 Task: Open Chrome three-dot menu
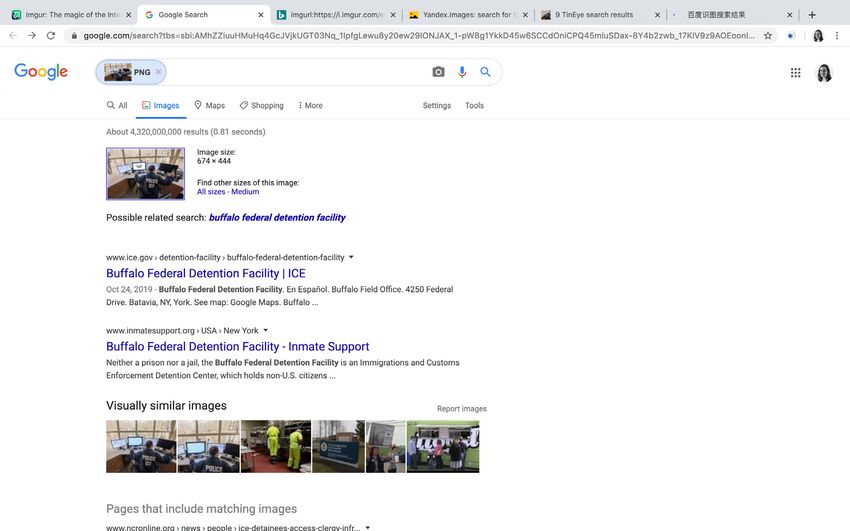point(837,36)
